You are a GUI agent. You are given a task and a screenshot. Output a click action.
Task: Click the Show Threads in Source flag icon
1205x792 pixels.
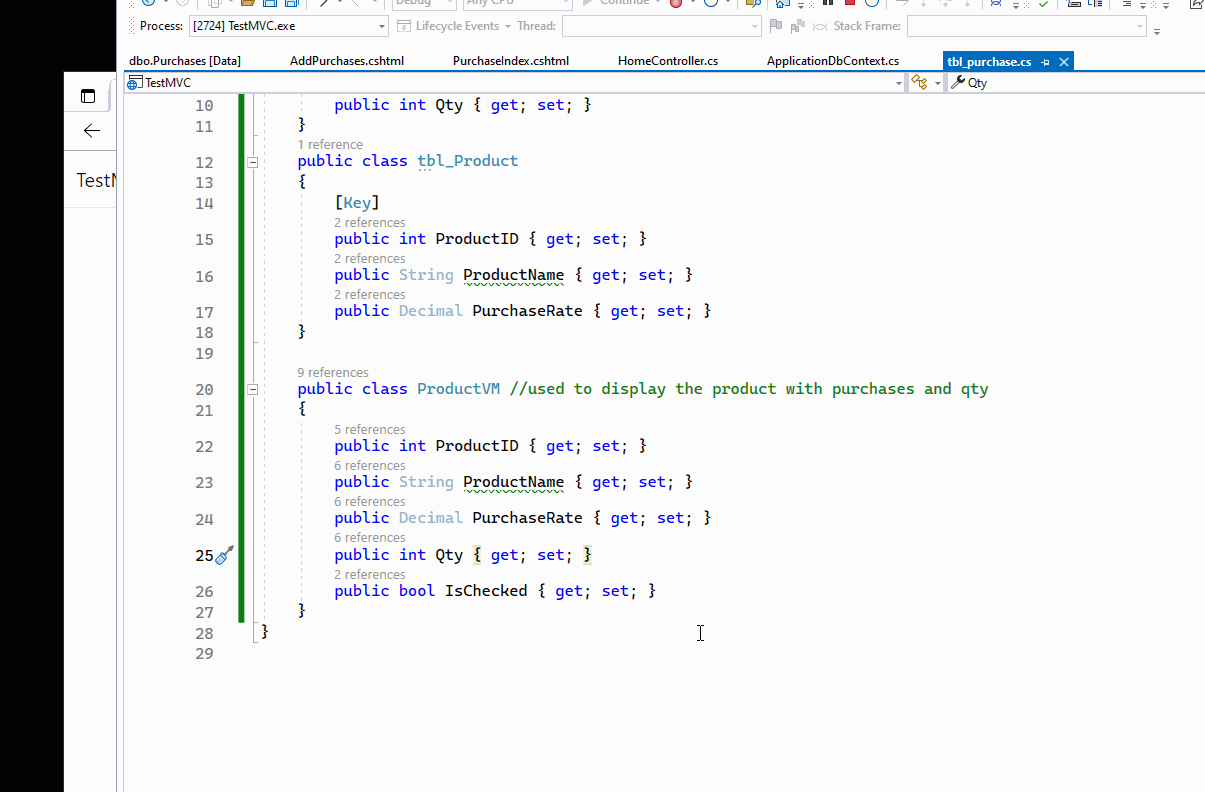click(x=775, y=26)
